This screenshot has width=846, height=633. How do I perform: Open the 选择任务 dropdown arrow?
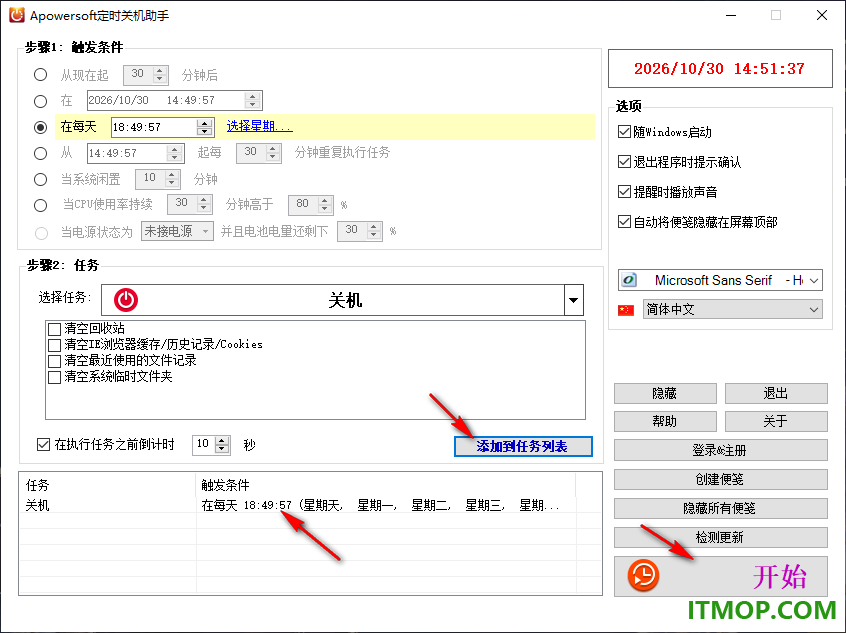(574, 300)
